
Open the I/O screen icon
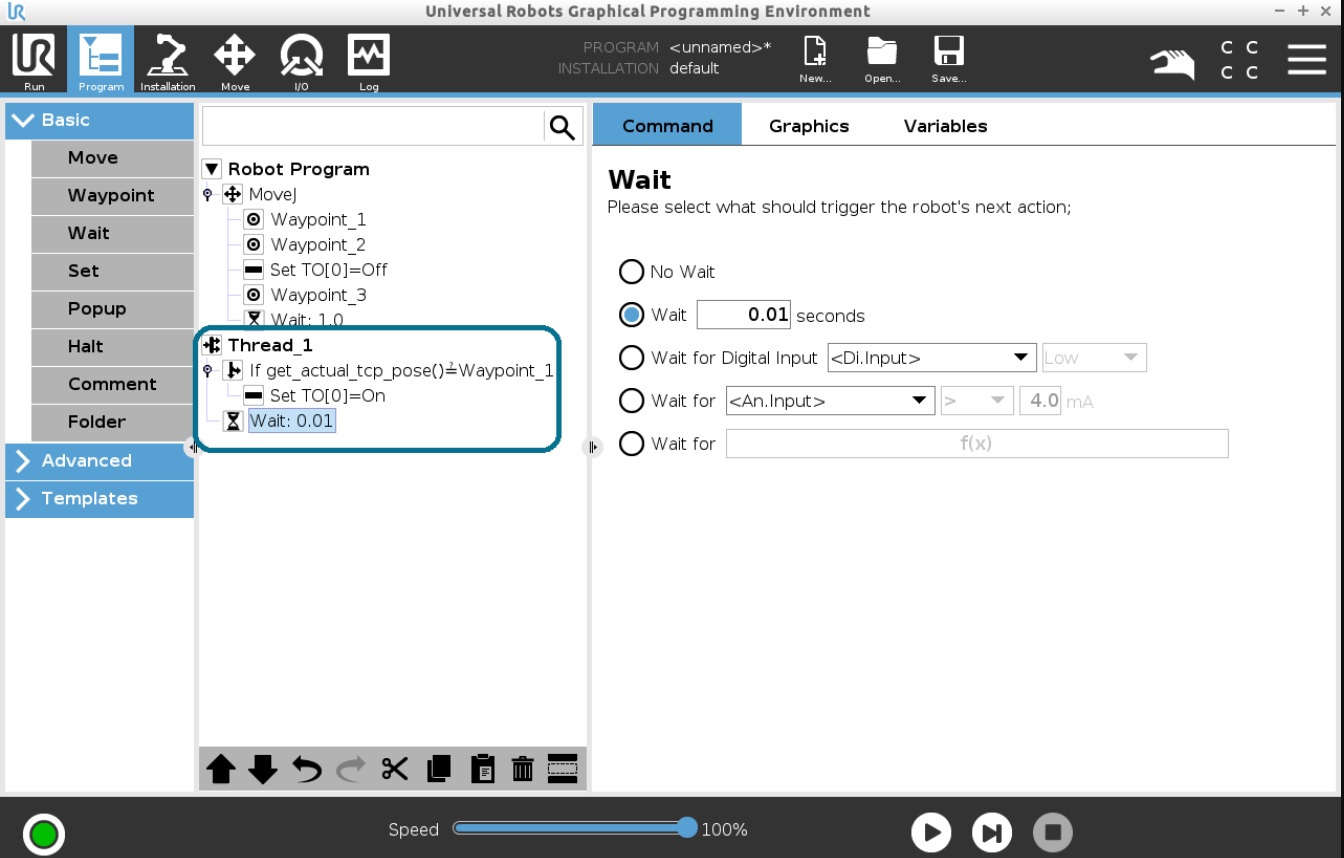301,61
